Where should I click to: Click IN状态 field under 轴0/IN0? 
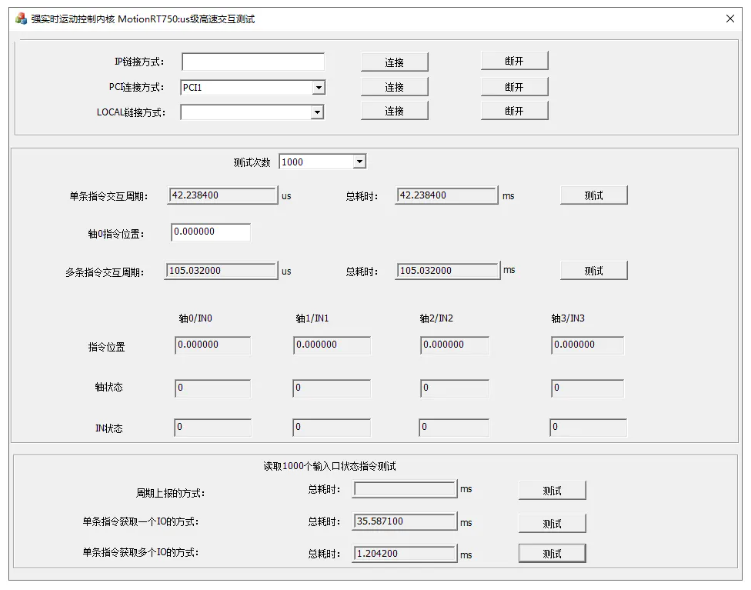pyautogui.click(x=213, y=428)
